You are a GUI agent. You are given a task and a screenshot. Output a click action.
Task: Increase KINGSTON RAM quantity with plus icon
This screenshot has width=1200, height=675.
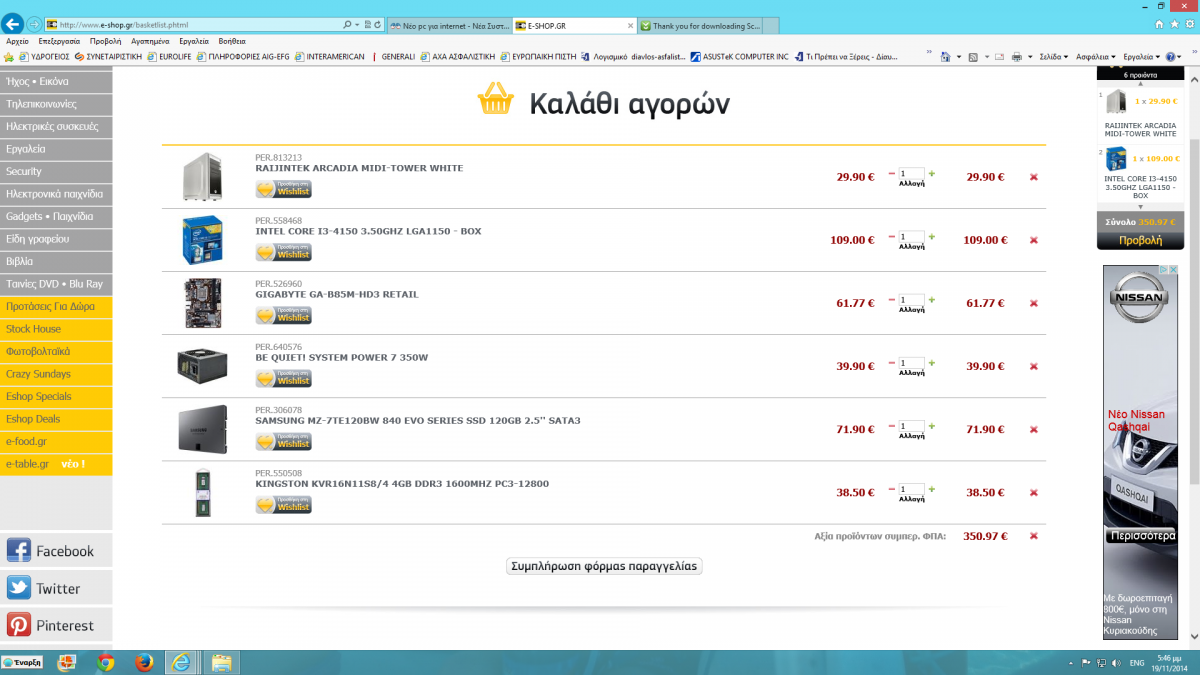pos(932,489)
